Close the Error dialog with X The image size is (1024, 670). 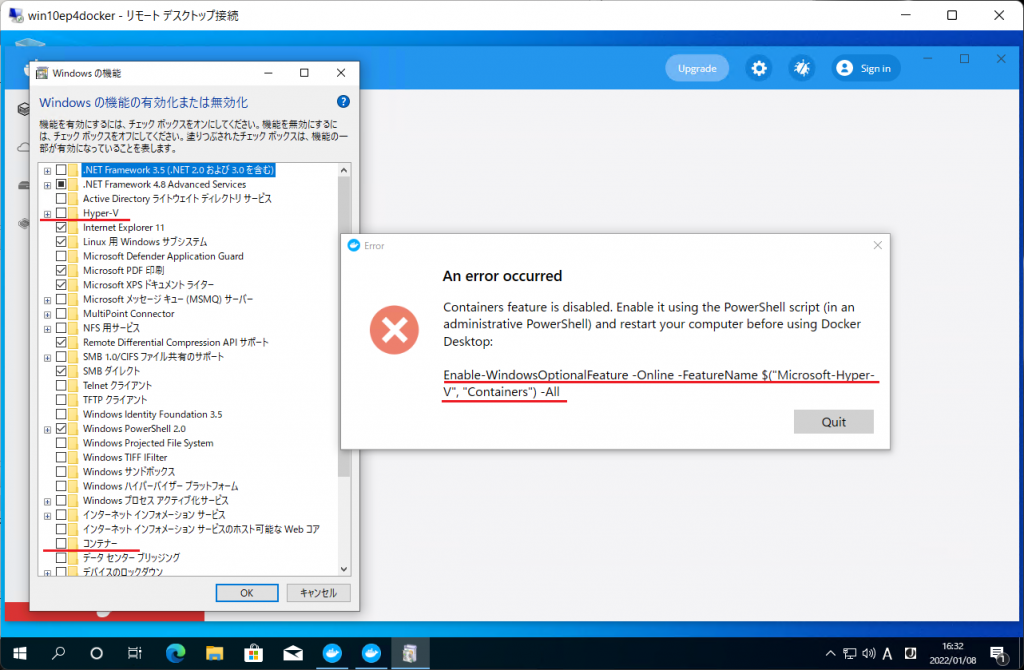[x=877, y=246]
